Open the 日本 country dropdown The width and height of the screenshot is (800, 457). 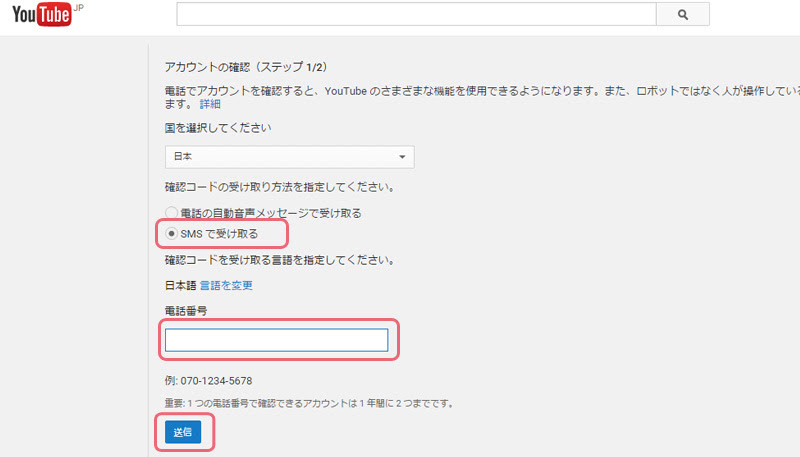[x=289, y=157]
